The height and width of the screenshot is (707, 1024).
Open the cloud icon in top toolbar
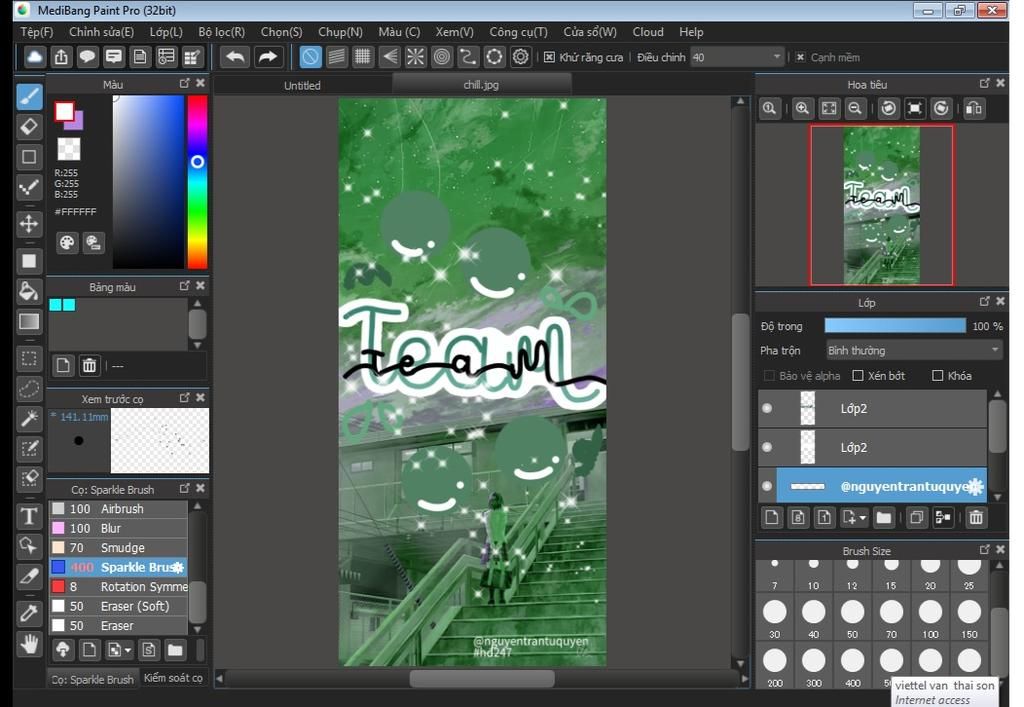[35, 57]
